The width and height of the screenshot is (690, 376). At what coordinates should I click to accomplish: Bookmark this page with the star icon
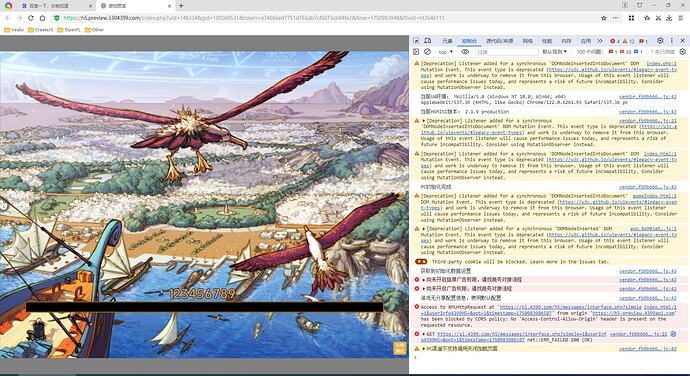pyautogui.click(x=604, y=18)
